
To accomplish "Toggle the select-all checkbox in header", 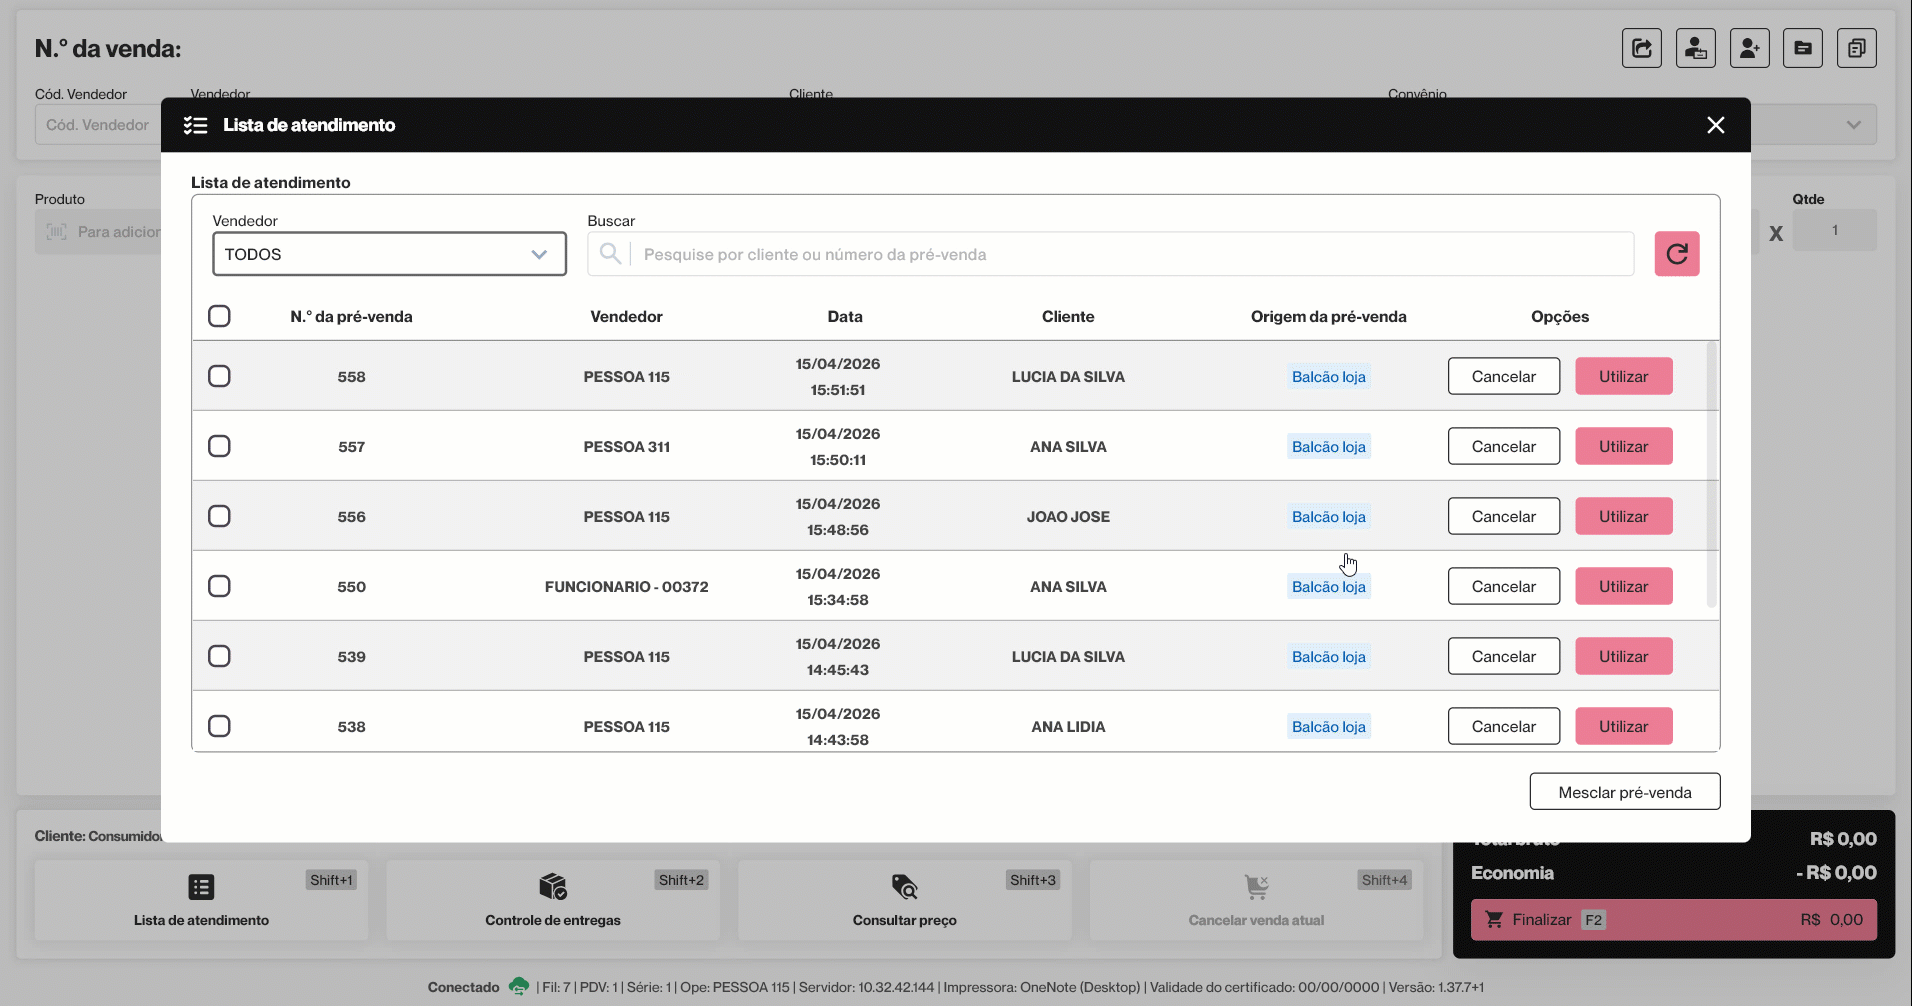I will (219, 316).
